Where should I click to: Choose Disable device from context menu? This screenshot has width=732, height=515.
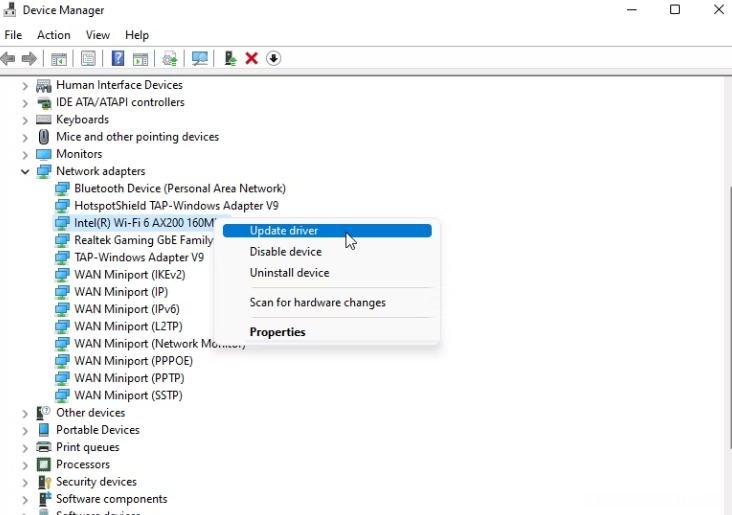(x=327, y=252)
